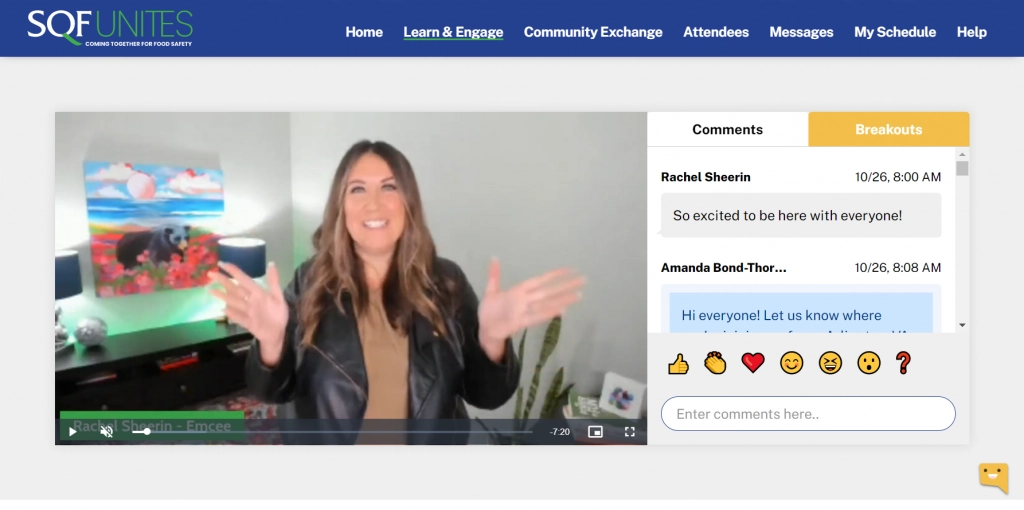Click the SQF Unites logo
Screen dimensions: 1024x510
[x=110, y=28]
